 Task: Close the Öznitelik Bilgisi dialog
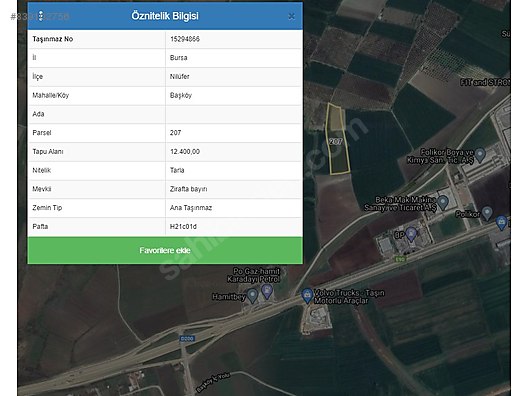tap(291, 16)
